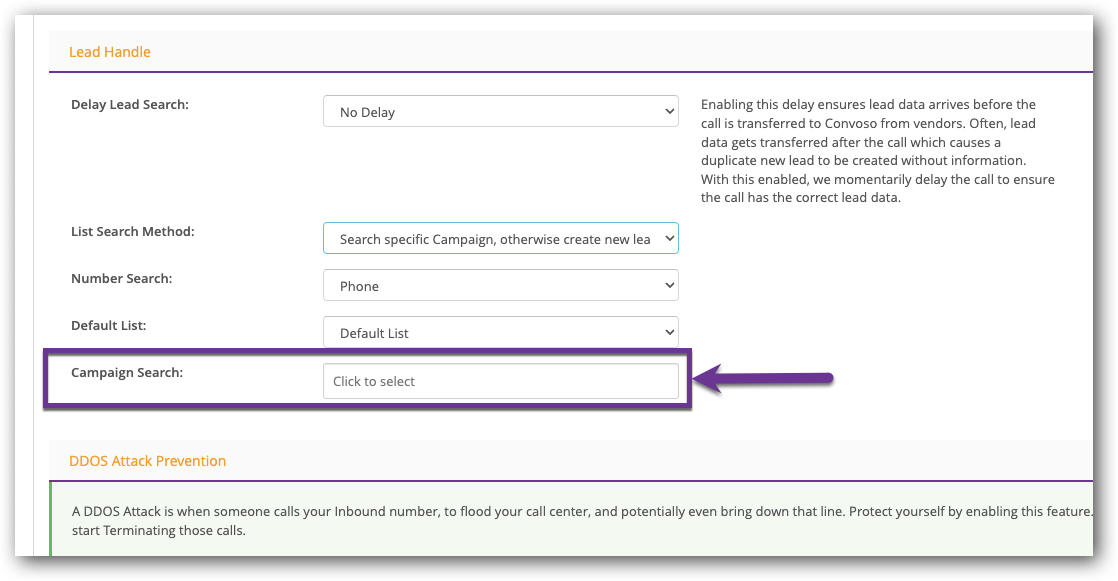
Task: Click the chevron on Default List
Action: pos(668,332)
